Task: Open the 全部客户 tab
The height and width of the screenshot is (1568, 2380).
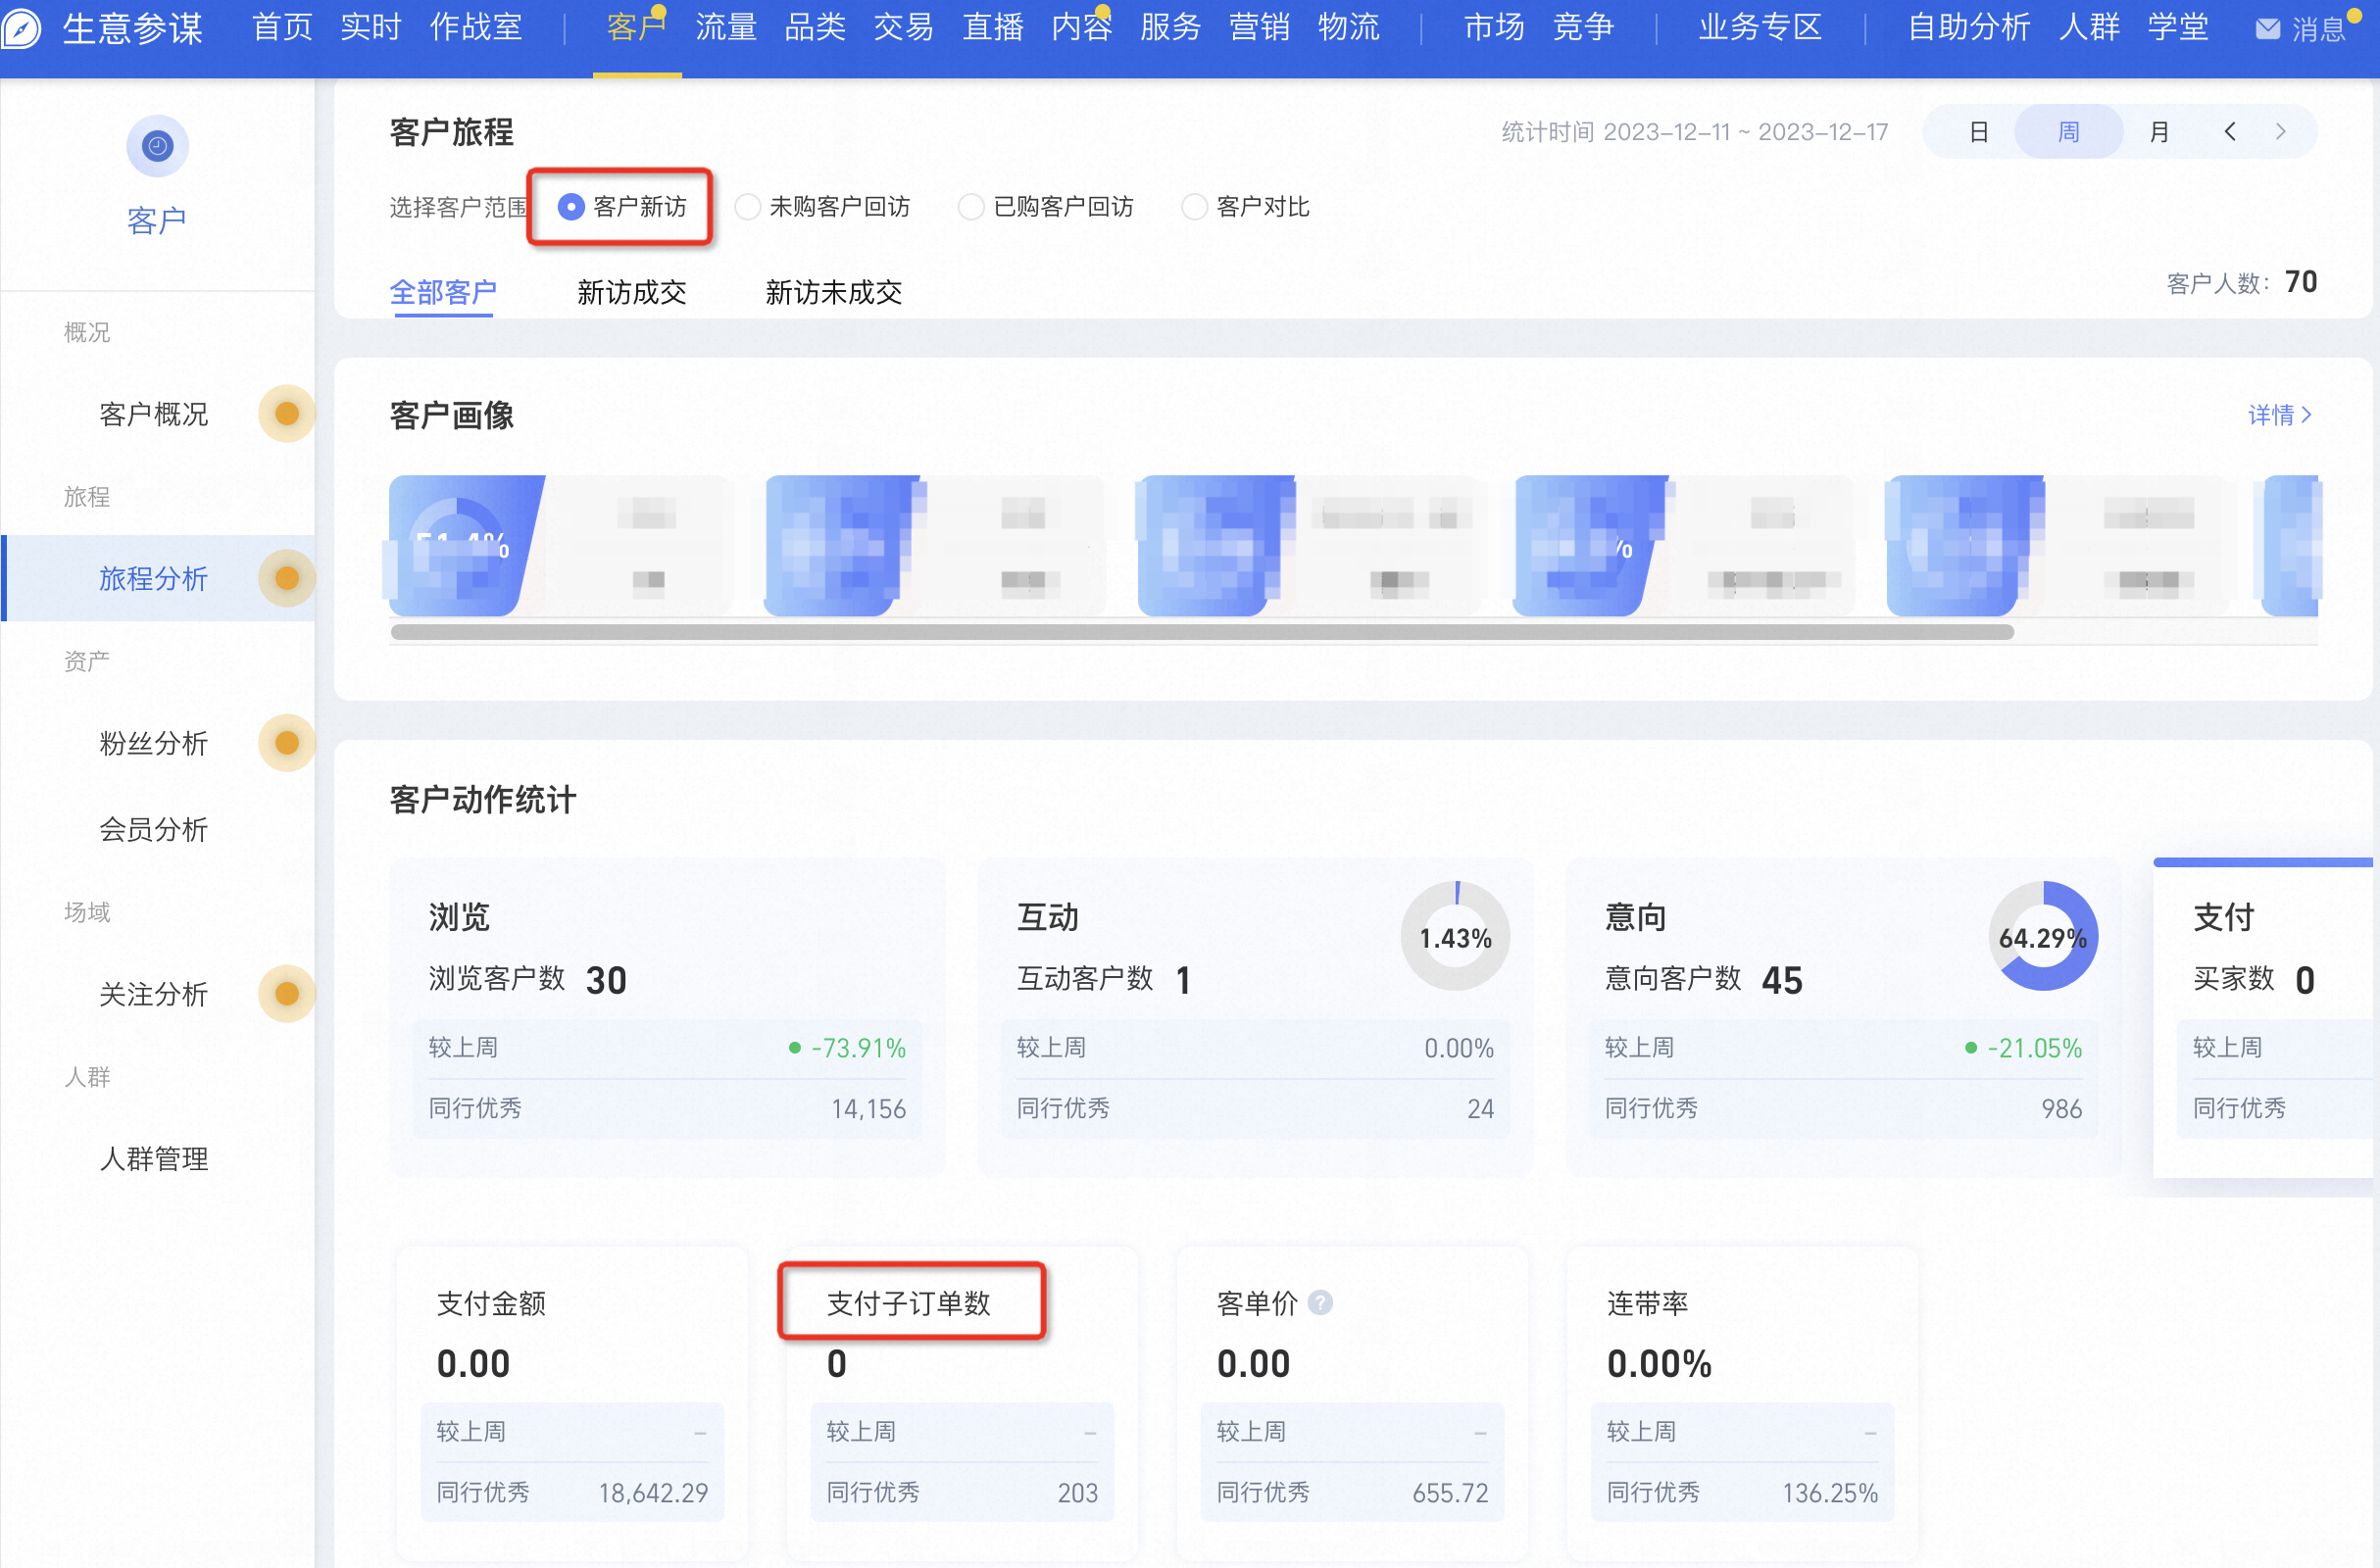Action: (443, 292)
